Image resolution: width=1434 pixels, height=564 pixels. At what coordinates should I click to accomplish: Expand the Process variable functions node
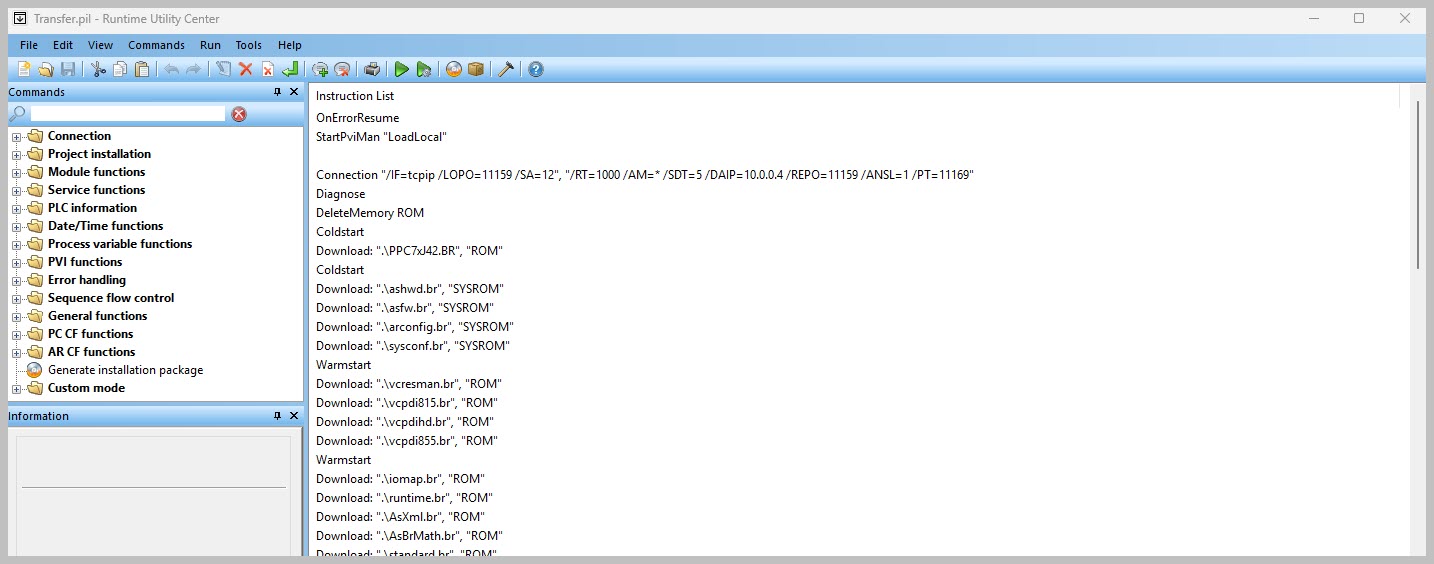(x=16, y=245)
